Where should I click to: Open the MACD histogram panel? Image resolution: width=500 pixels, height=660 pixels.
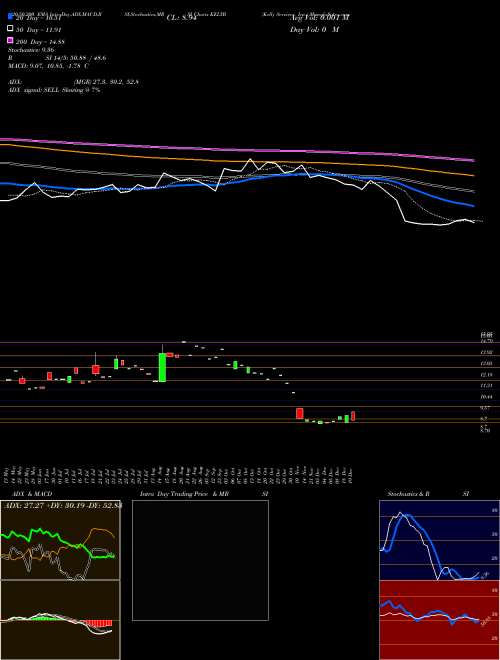tap(60, 620)
